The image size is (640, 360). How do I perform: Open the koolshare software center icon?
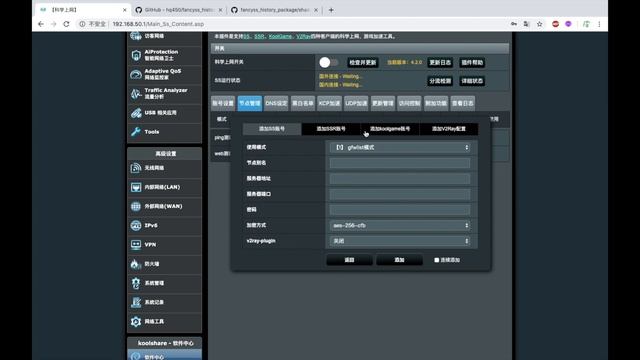pyautogui.click(x=136, y=356)
